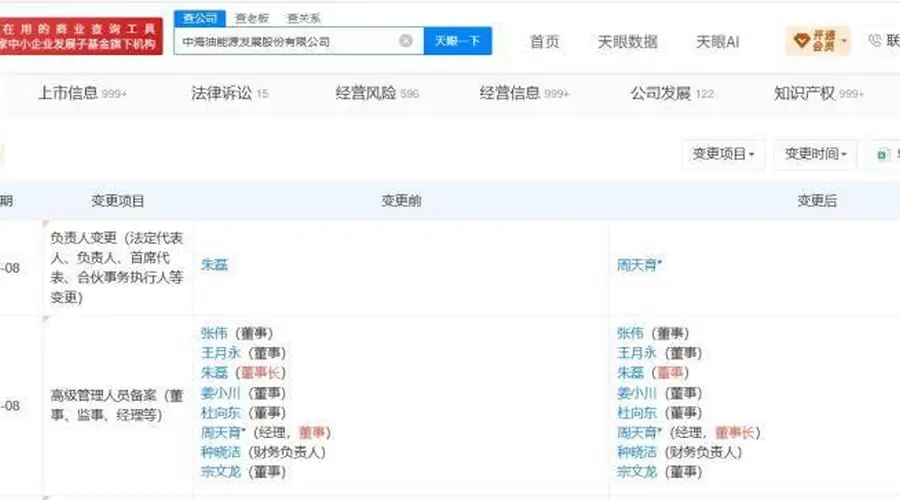Switch to the 查老板 tab
The height and width of the screenshot is (500, 900).
[252, 18]
